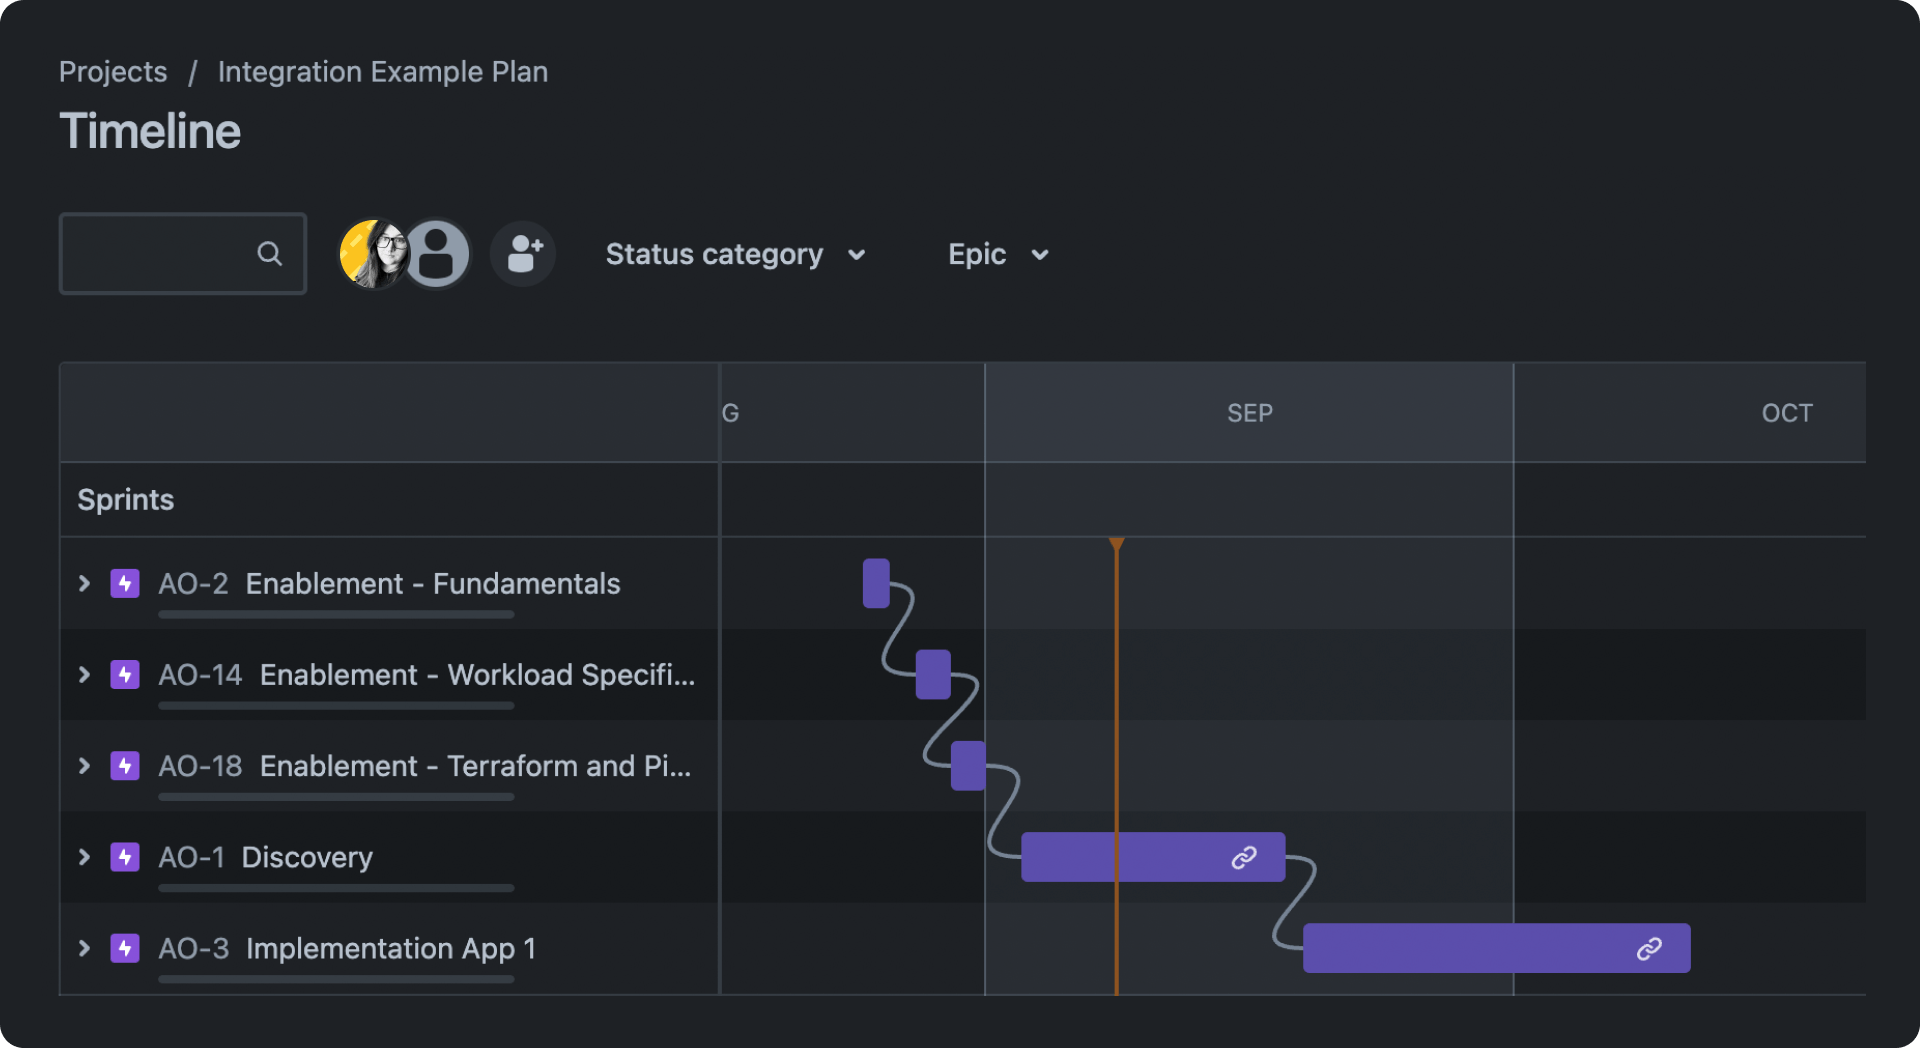Open Integration Example Plan breadcrumb link

[382, 72]
